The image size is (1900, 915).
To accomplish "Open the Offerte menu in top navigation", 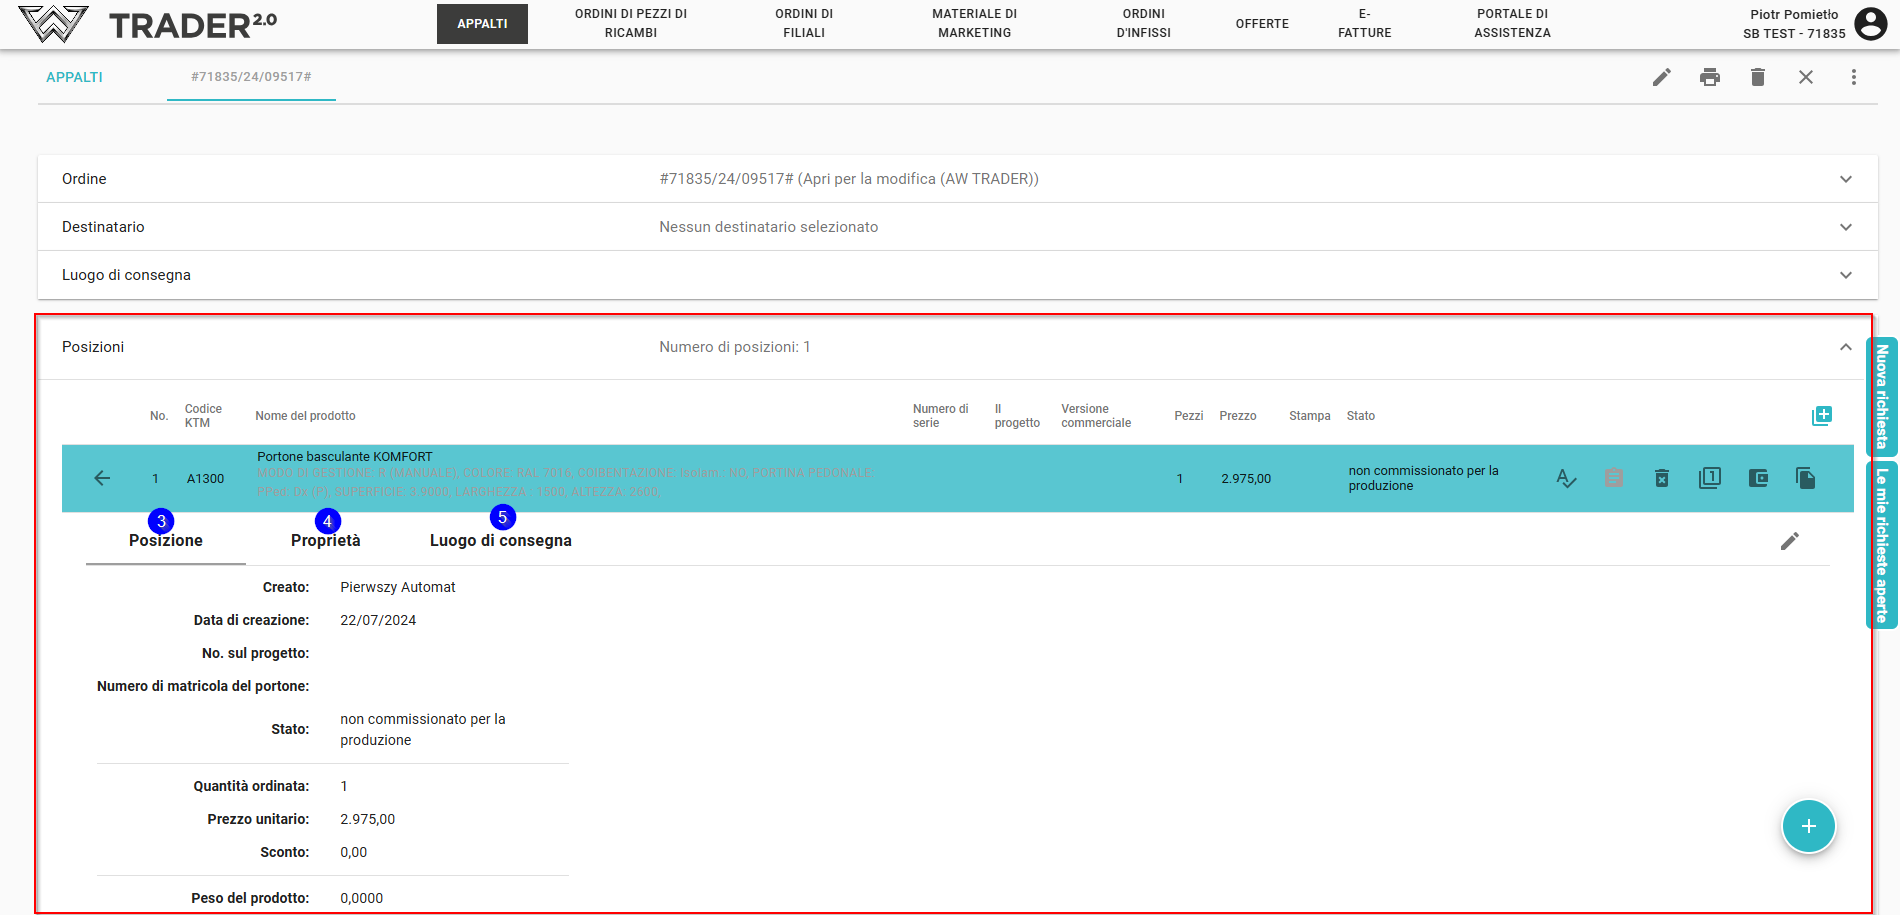I will coord(1262,23).
